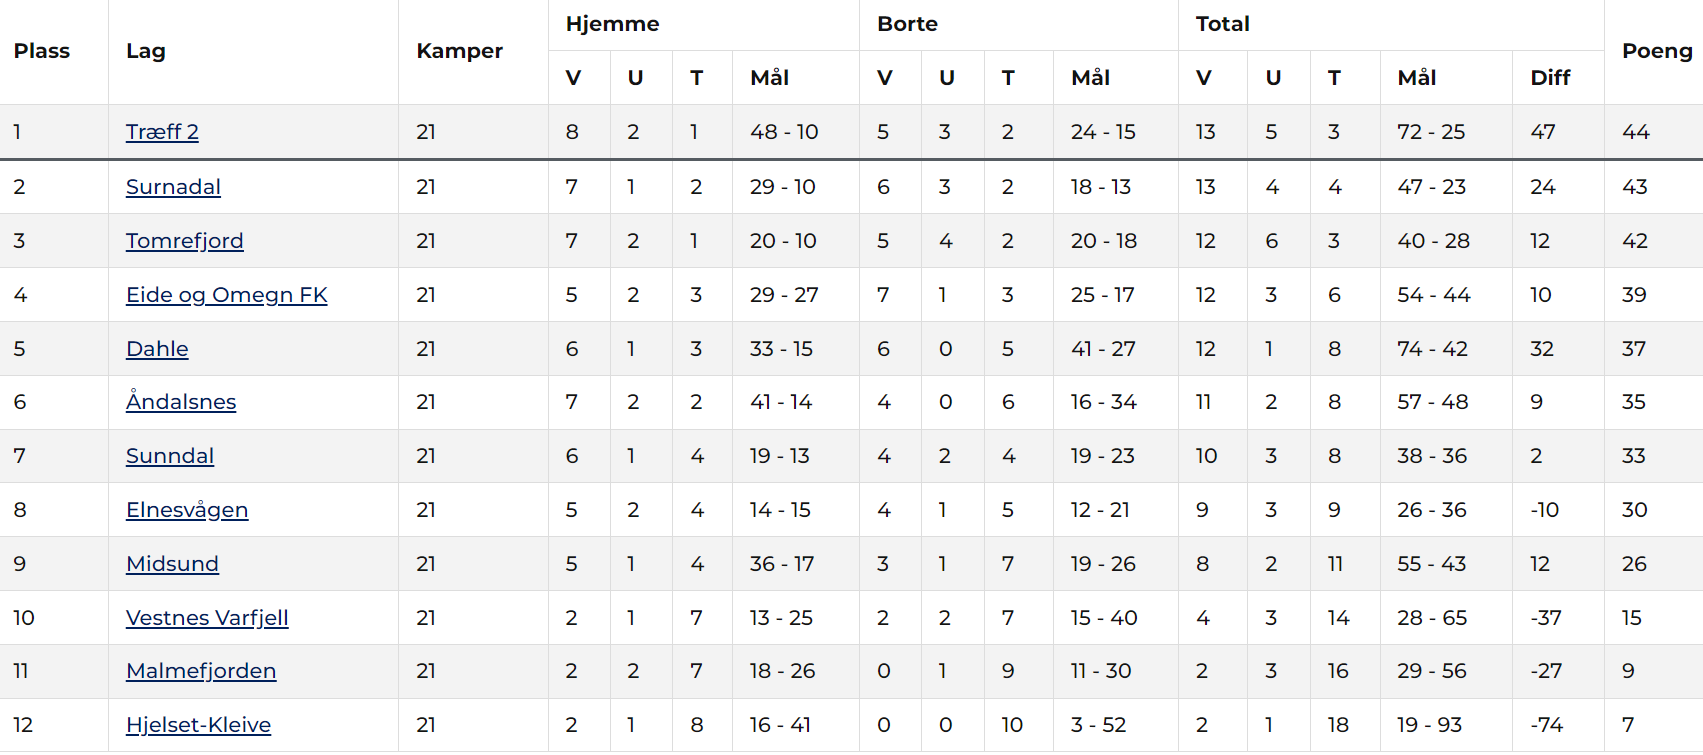
Task: Click the Lag column header
Action: tap(146, 51)
